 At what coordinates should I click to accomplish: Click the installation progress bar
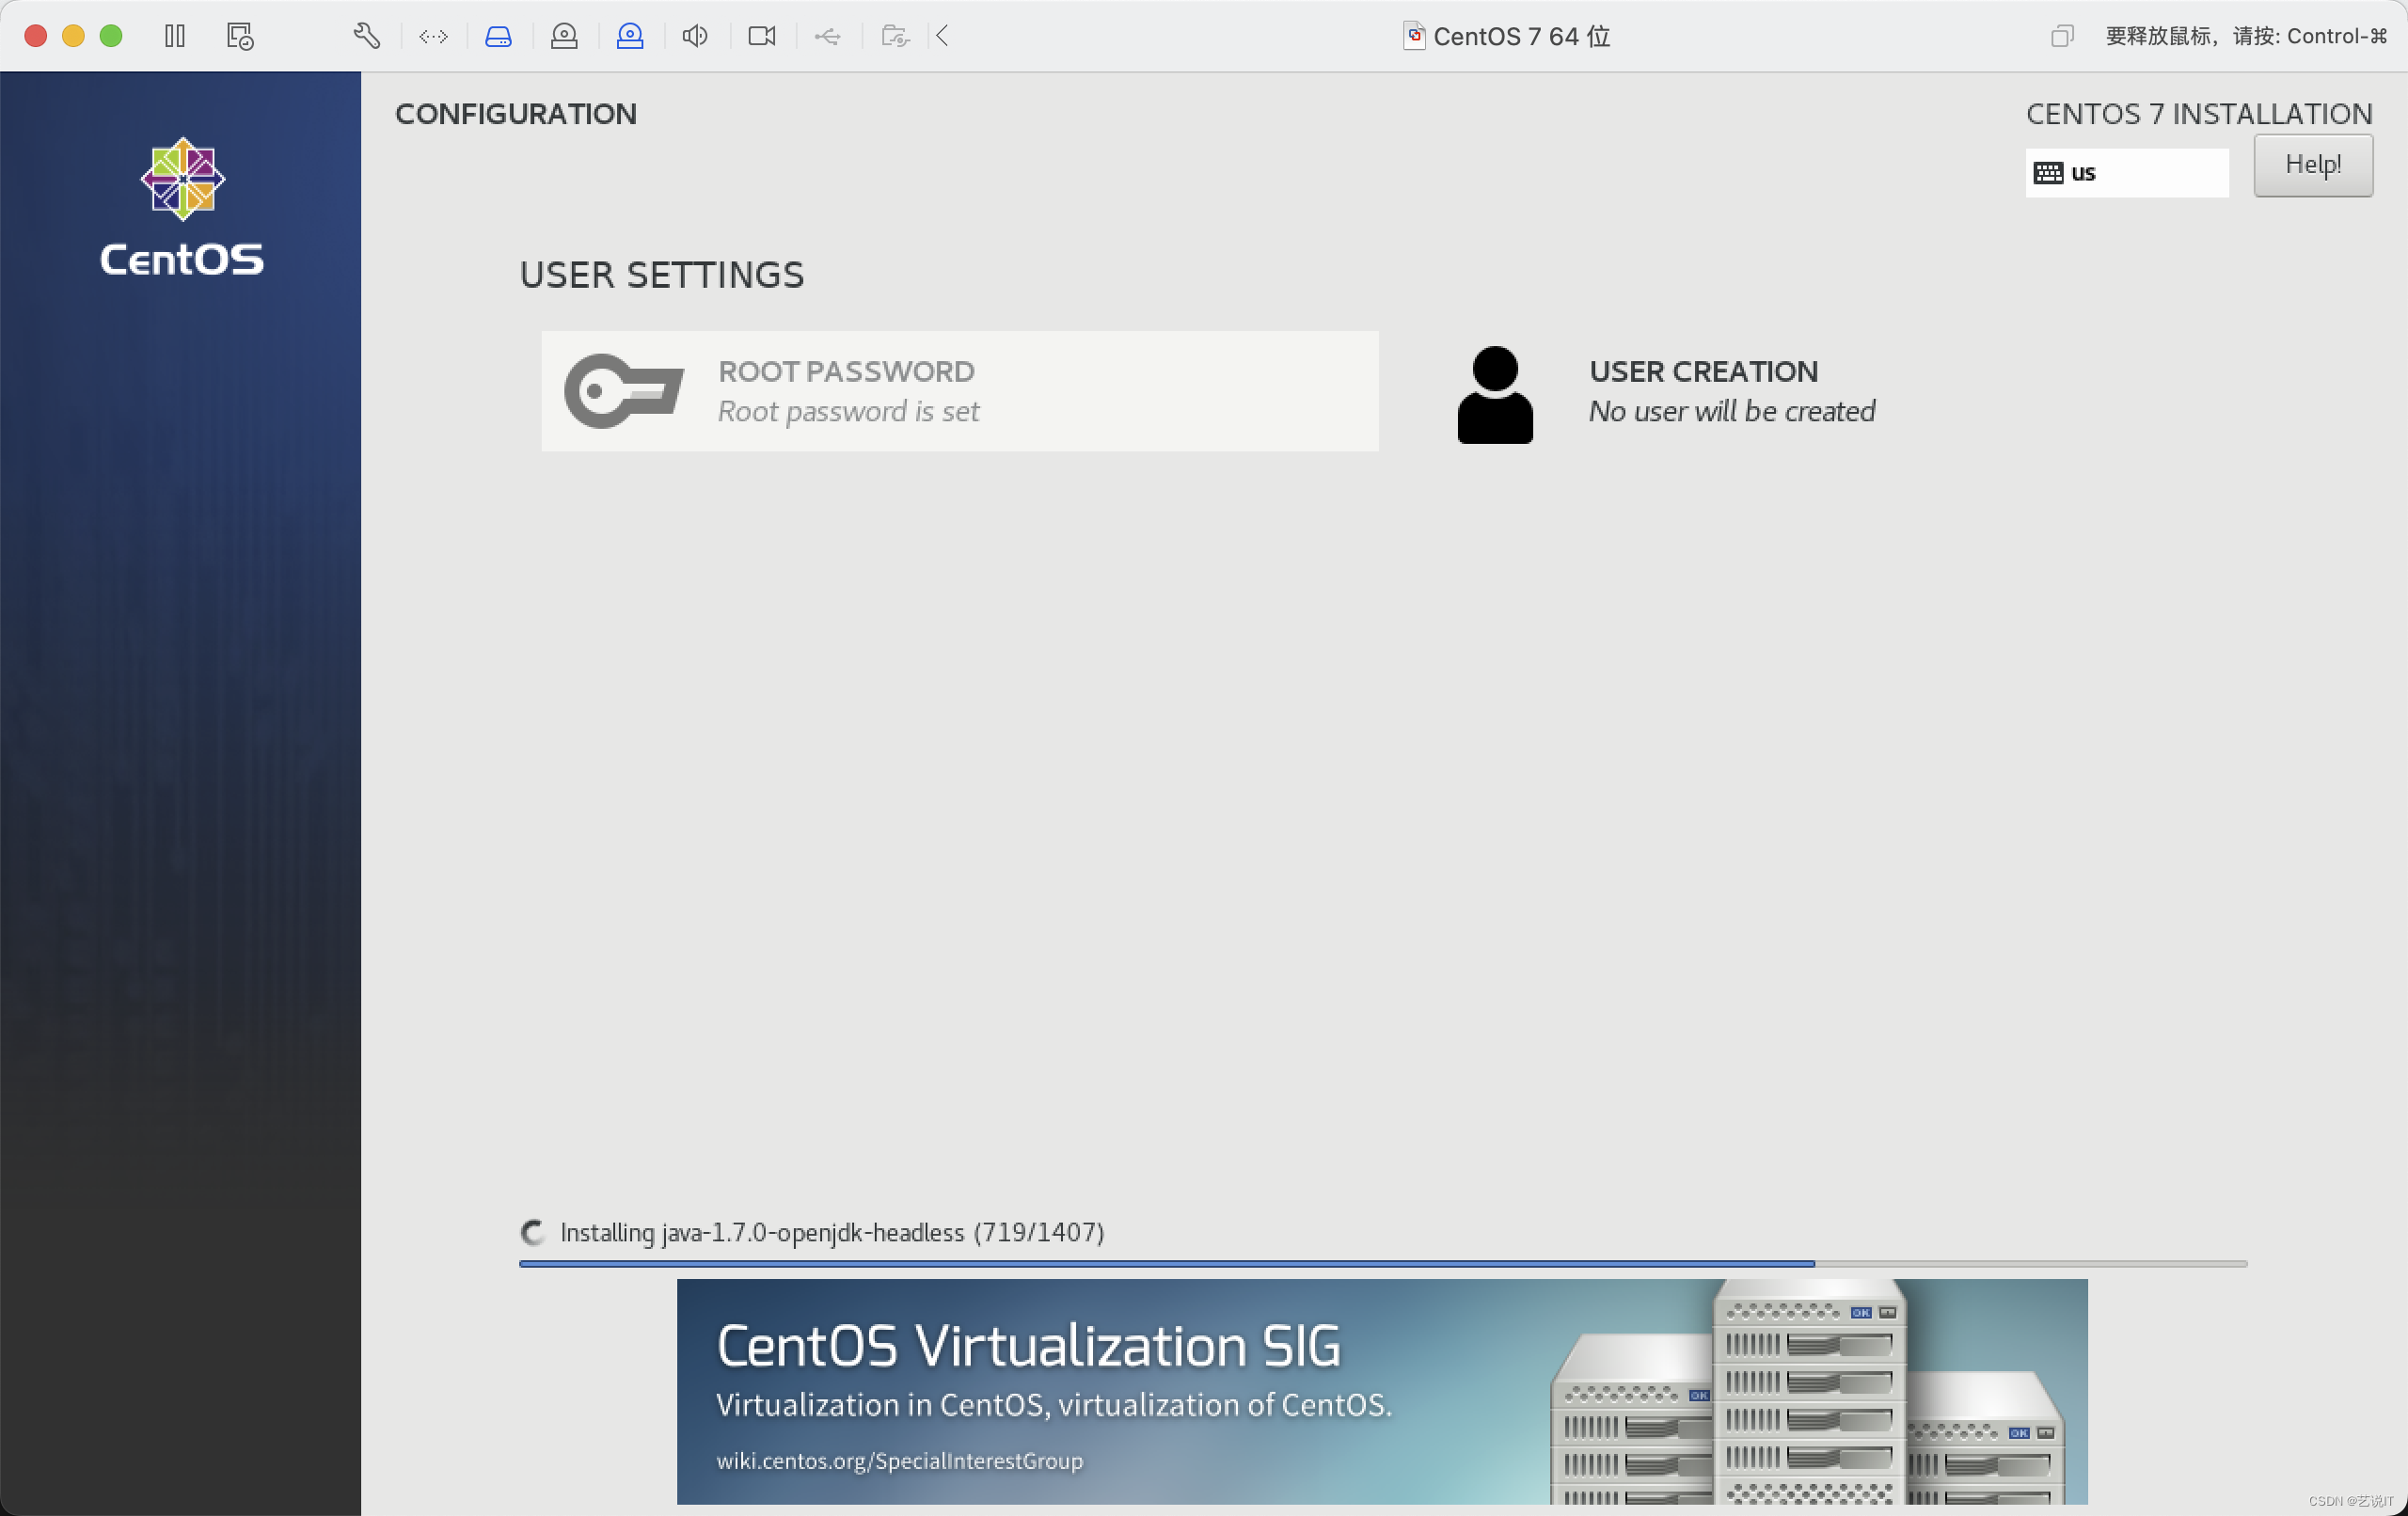point(1382,1263)
